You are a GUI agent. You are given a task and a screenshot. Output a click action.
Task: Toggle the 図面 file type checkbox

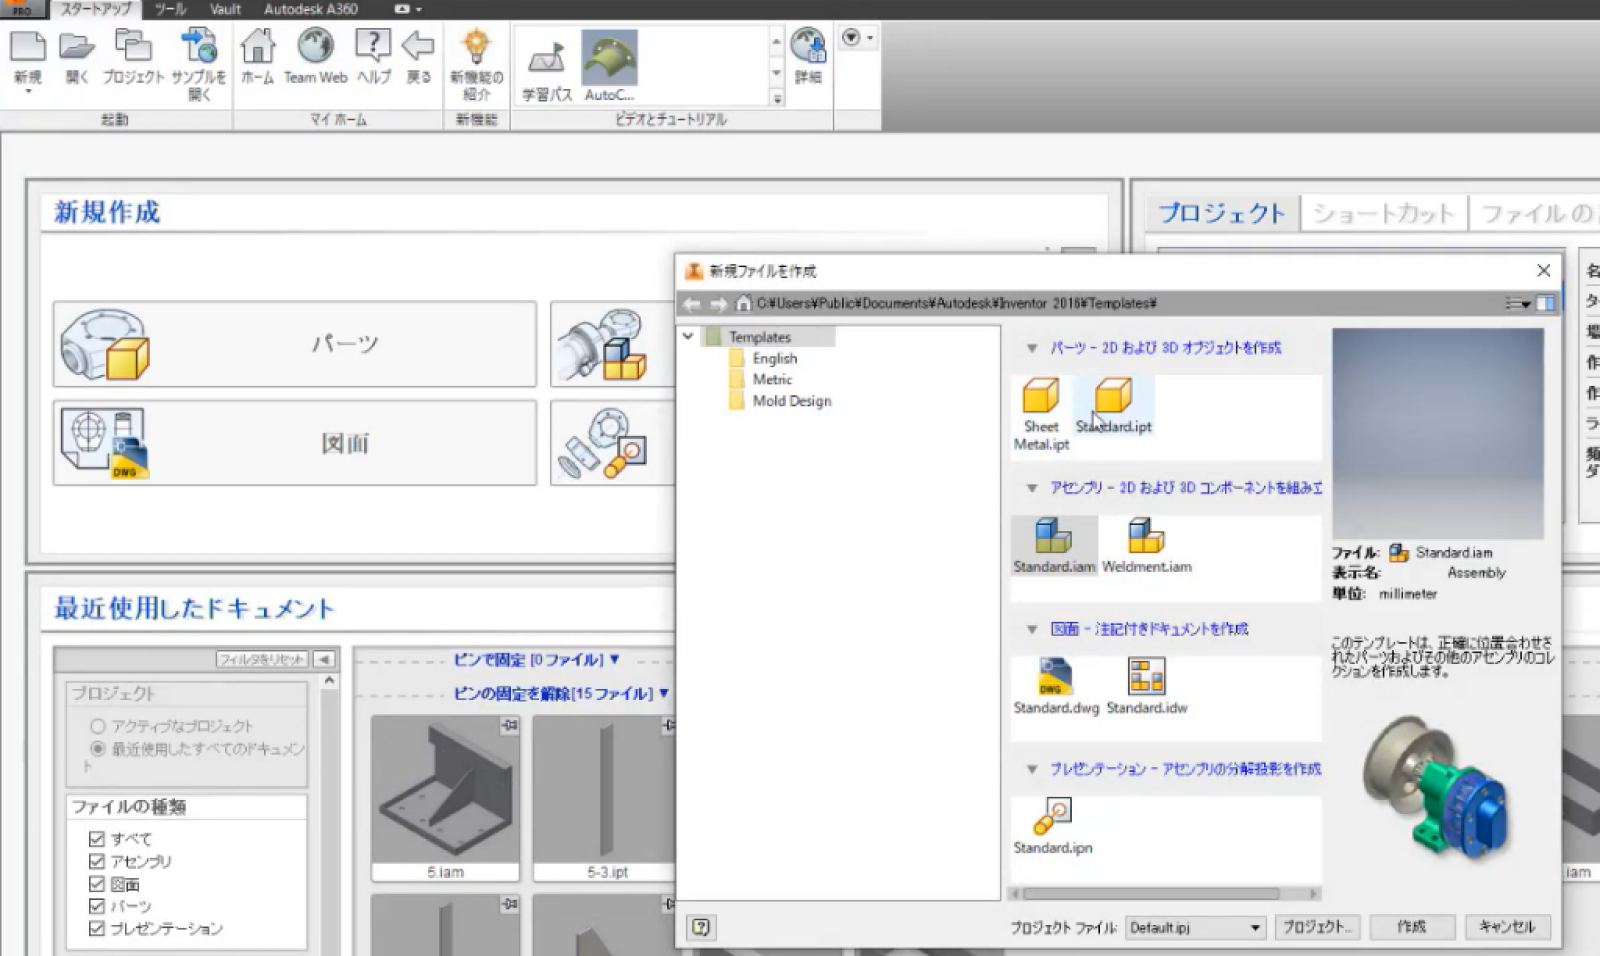click(x=97, y=884)
